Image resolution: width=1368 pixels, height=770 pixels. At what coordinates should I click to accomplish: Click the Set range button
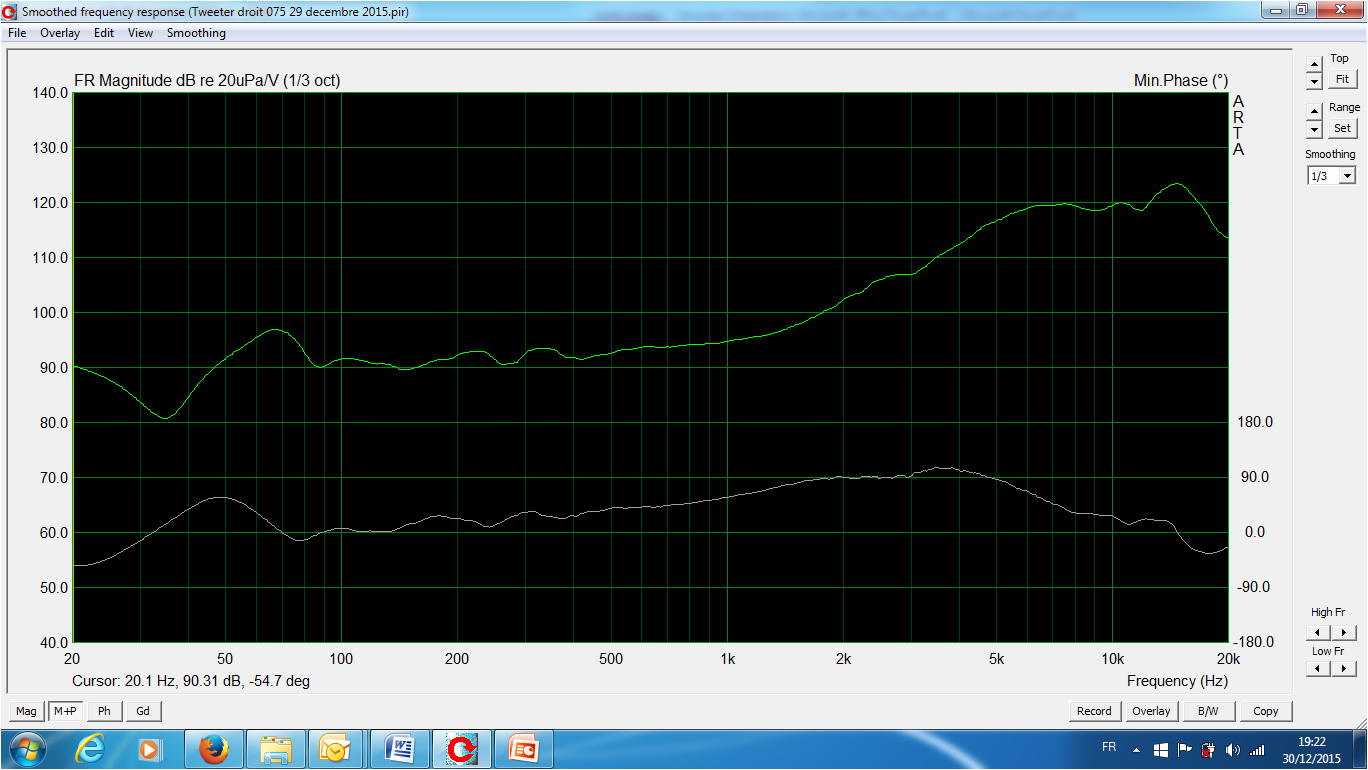(1342, 128)
